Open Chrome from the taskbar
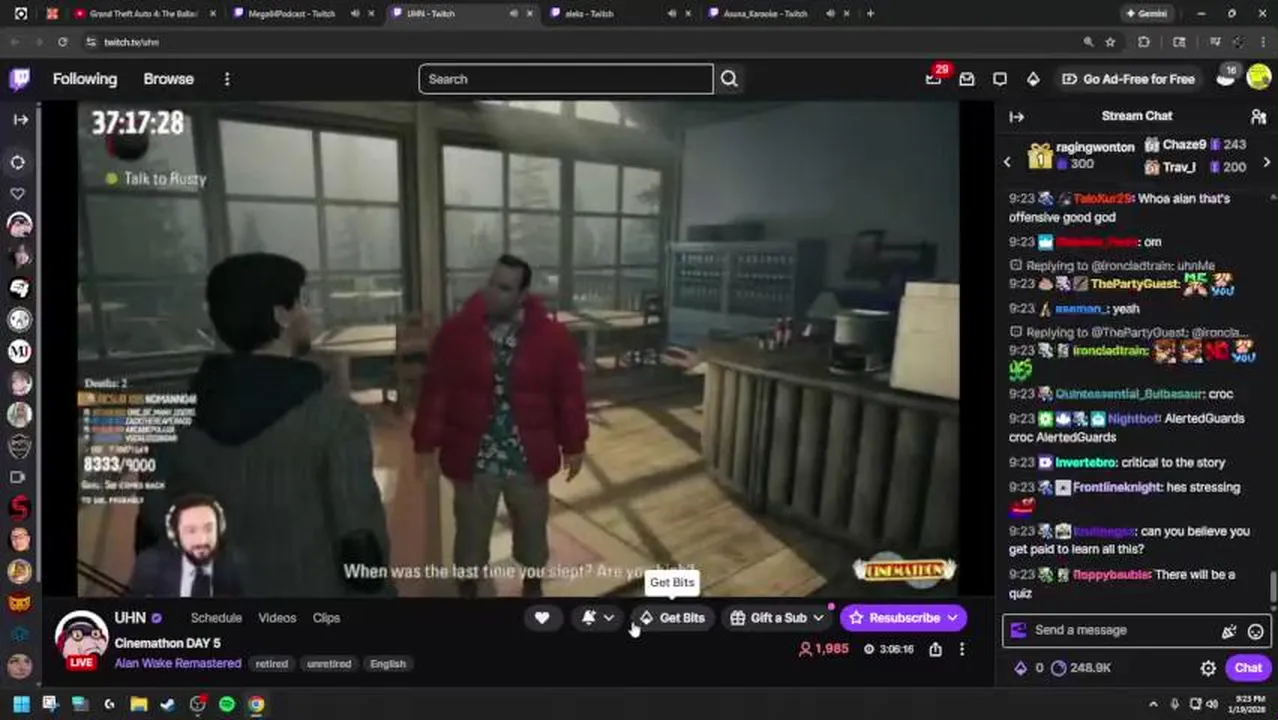The image size is (1278, 720). pos(256,704)
